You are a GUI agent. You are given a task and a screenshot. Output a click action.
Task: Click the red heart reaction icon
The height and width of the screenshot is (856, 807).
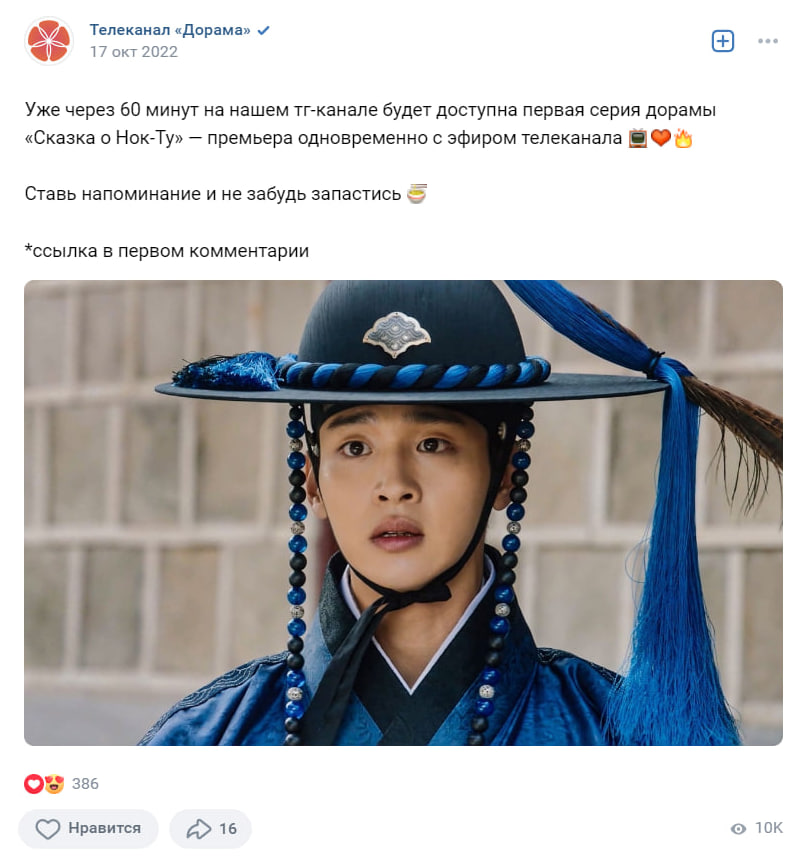[x=34, y=784]
